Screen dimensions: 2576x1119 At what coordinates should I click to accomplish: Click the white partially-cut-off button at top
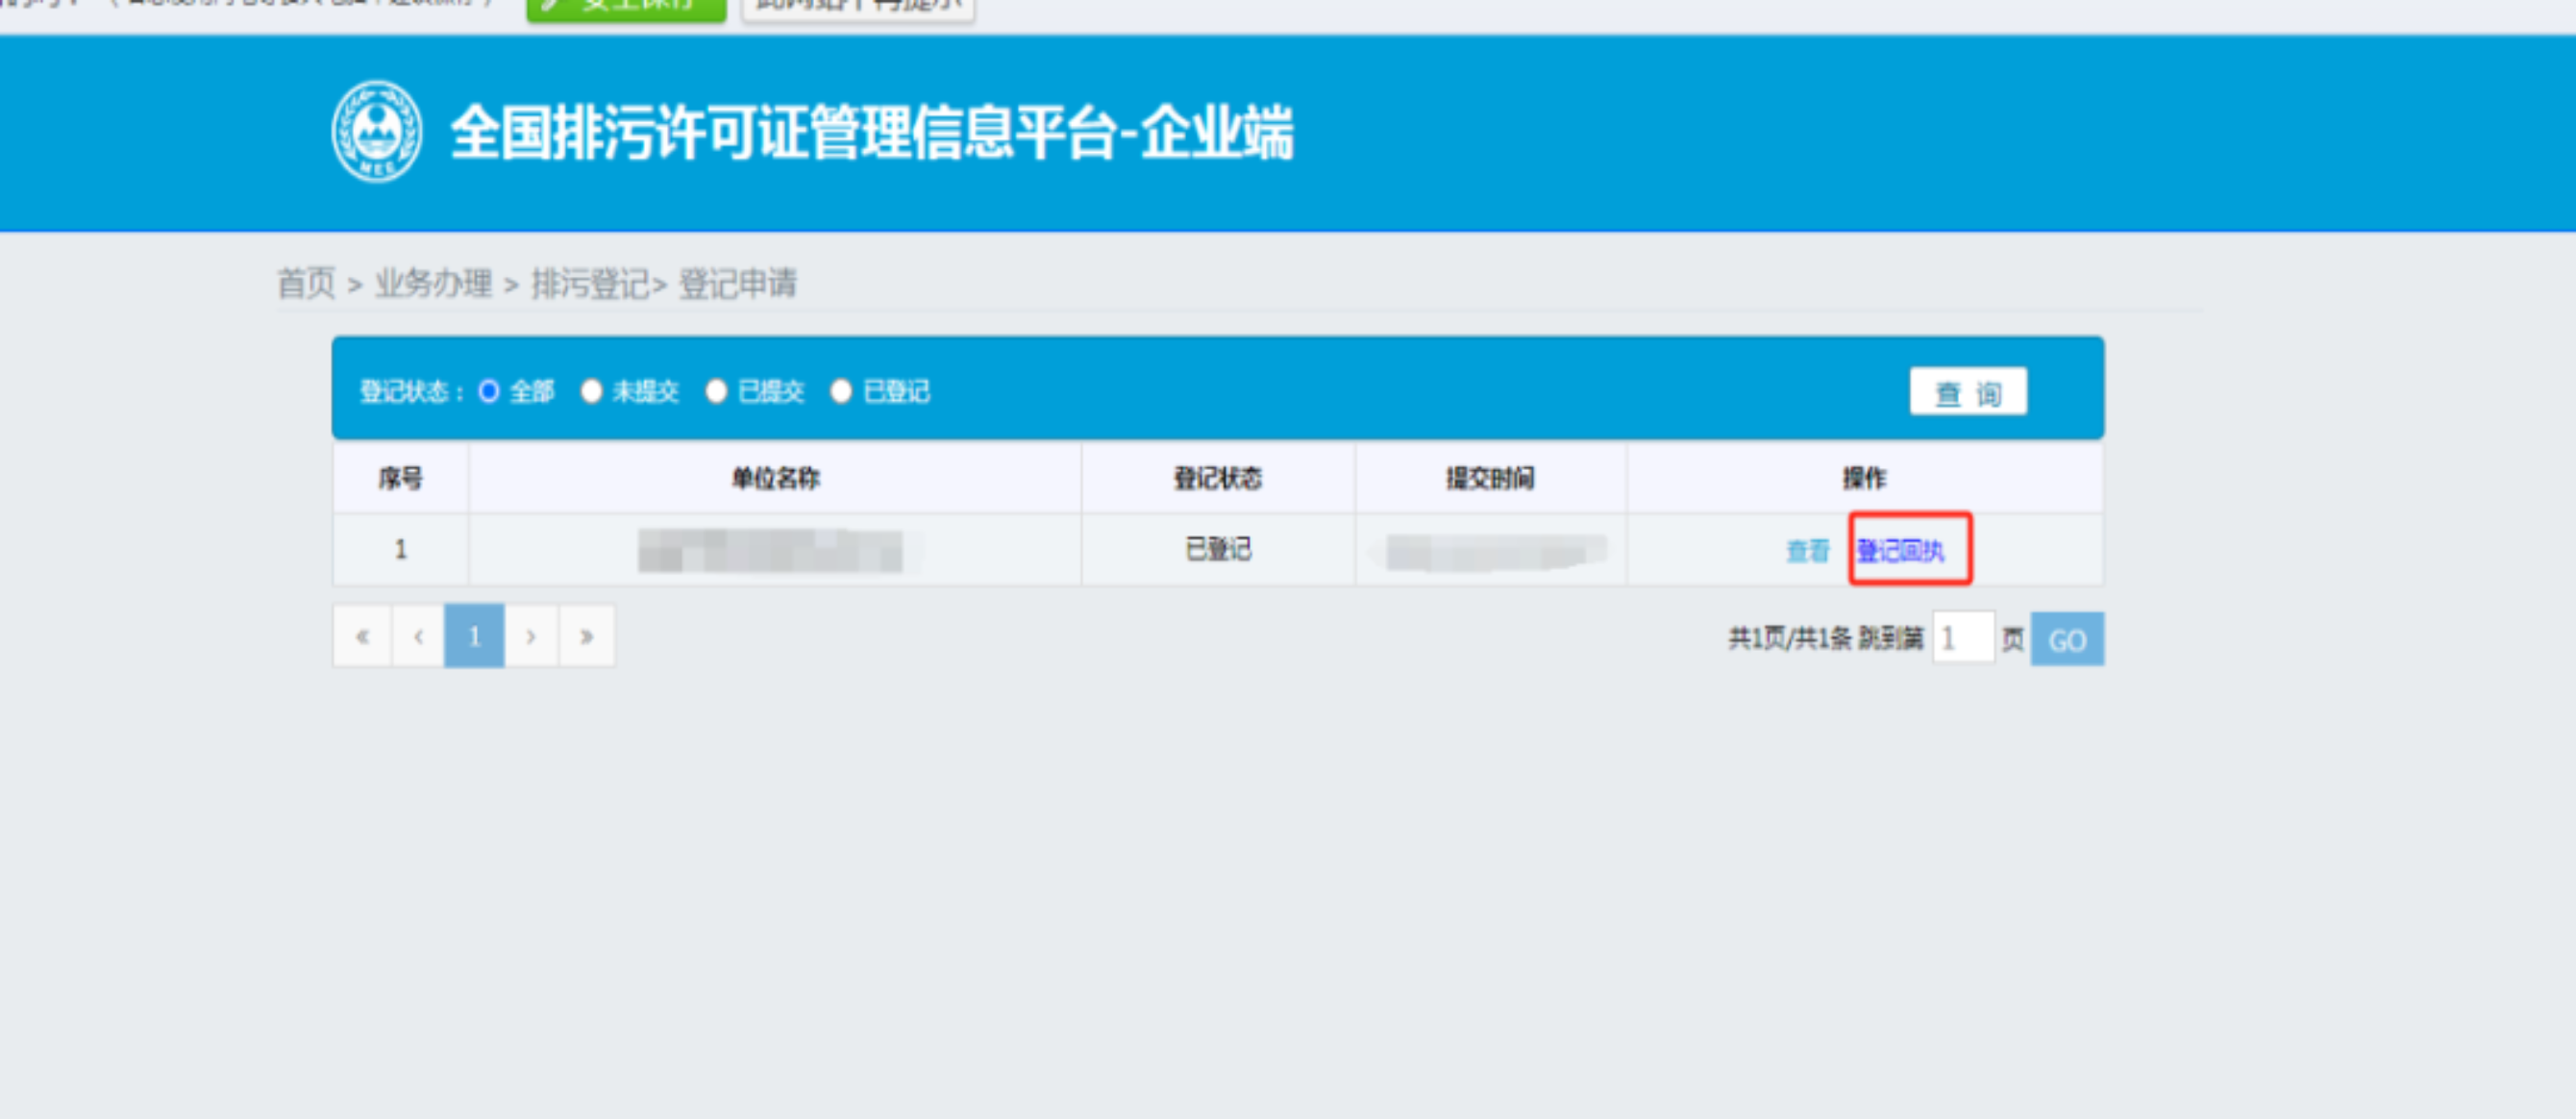point(858,8)
